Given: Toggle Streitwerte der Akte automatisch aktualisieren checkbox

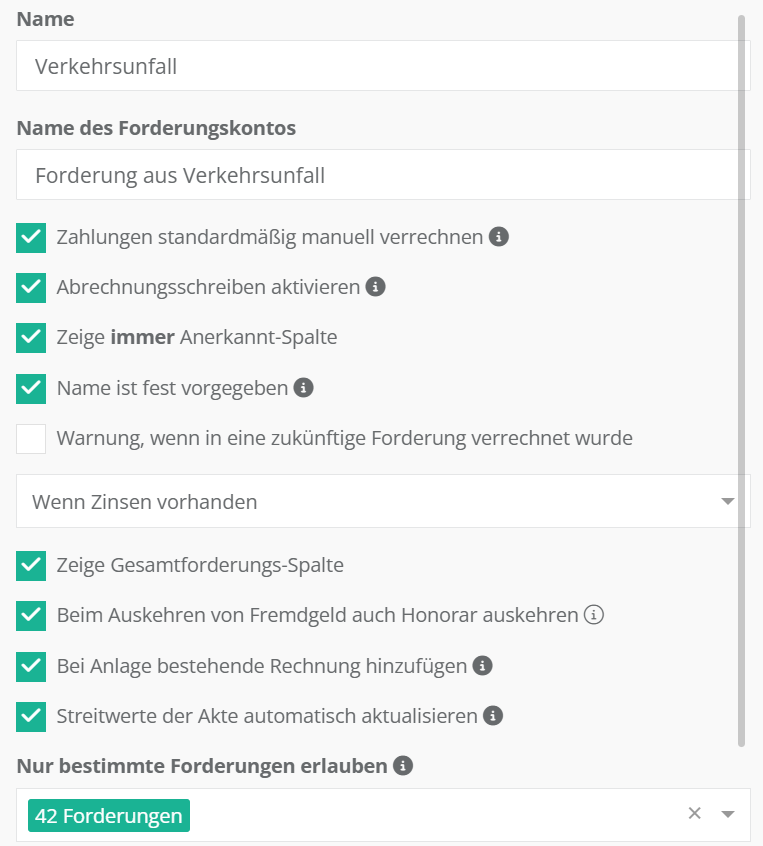Looking at the screenshot, I should pos(31,716).
